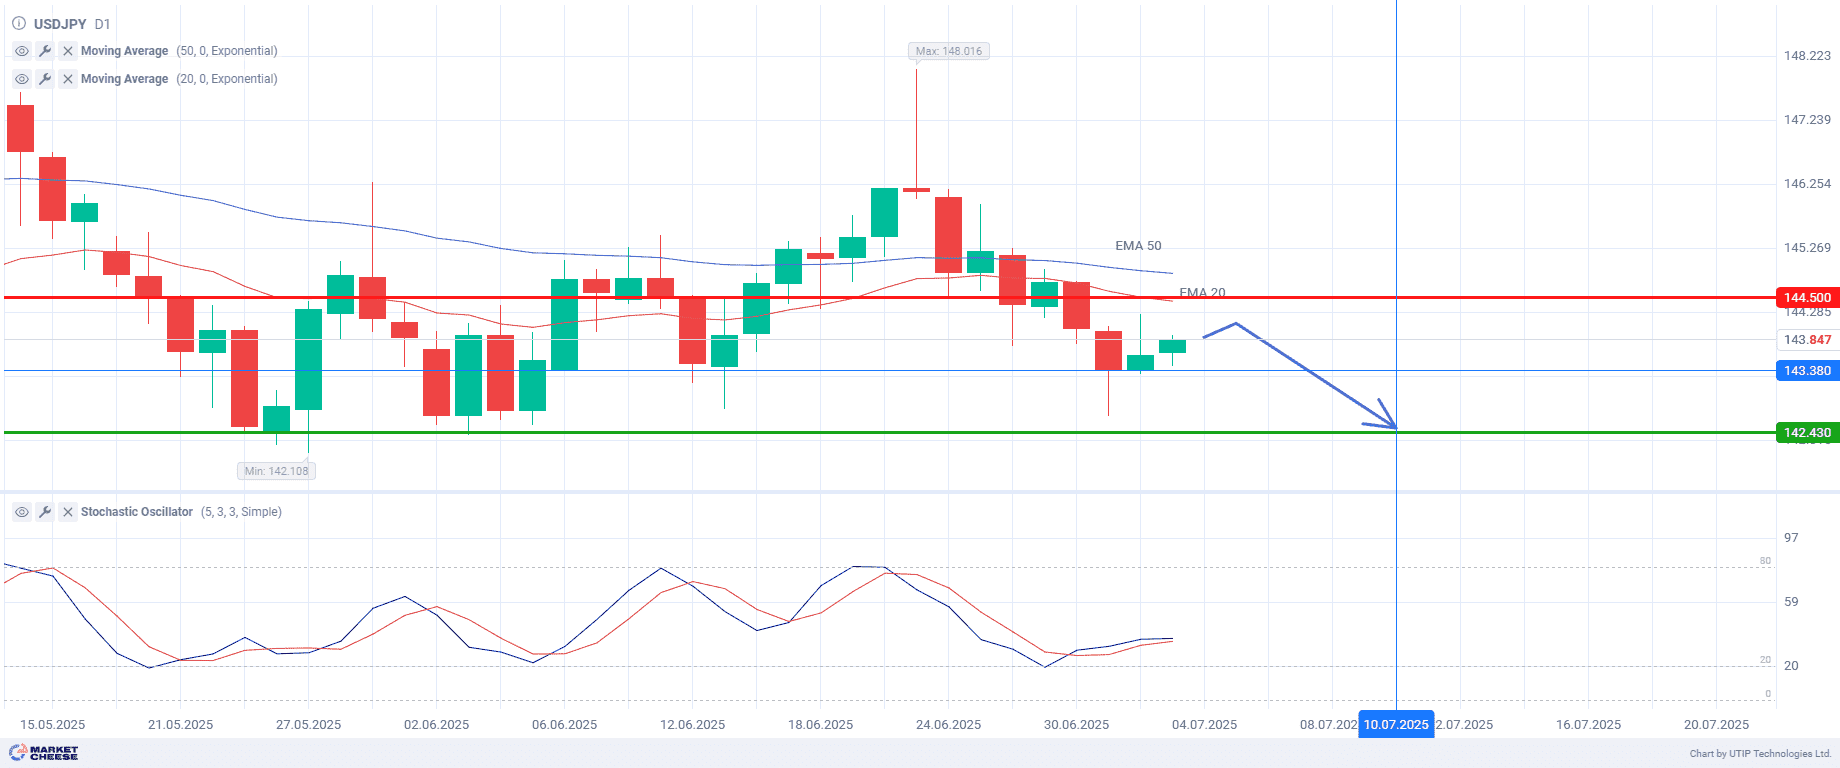Open settings for the 50 Exponential Moving Average

pos(45,51)
